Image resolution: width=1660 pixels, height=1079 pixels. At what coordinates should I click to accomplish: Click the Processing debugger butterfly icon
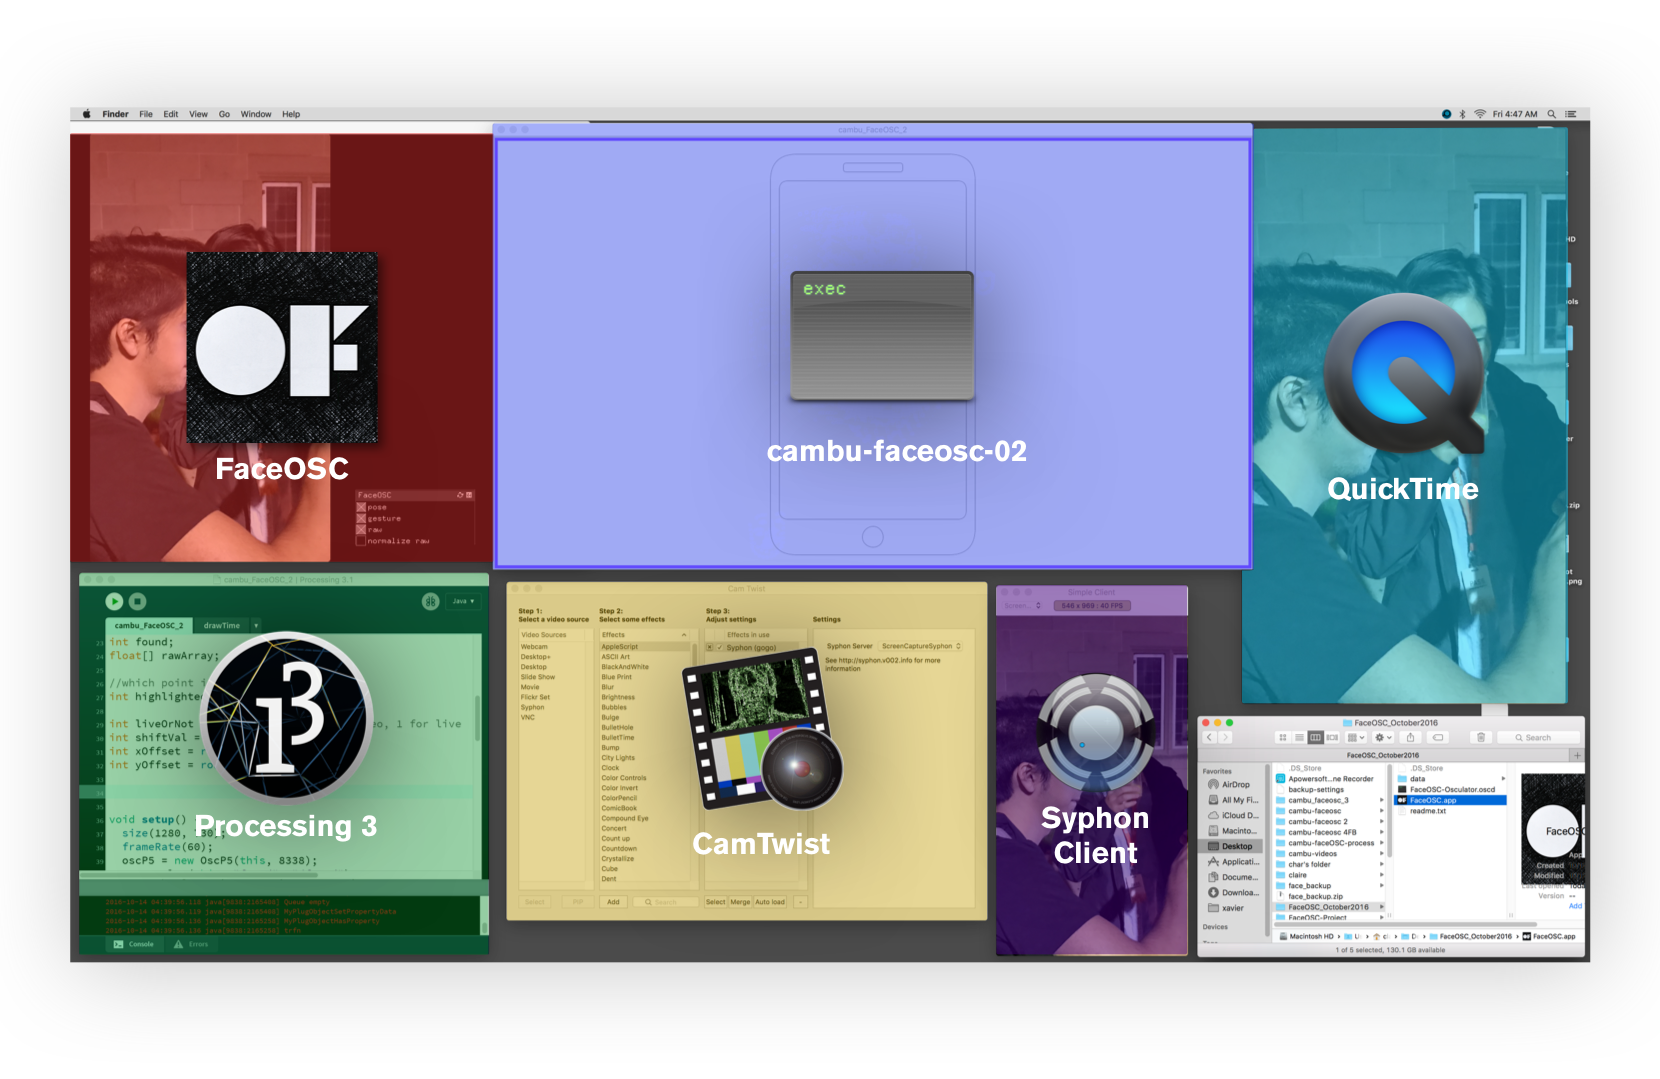point(430,601)
